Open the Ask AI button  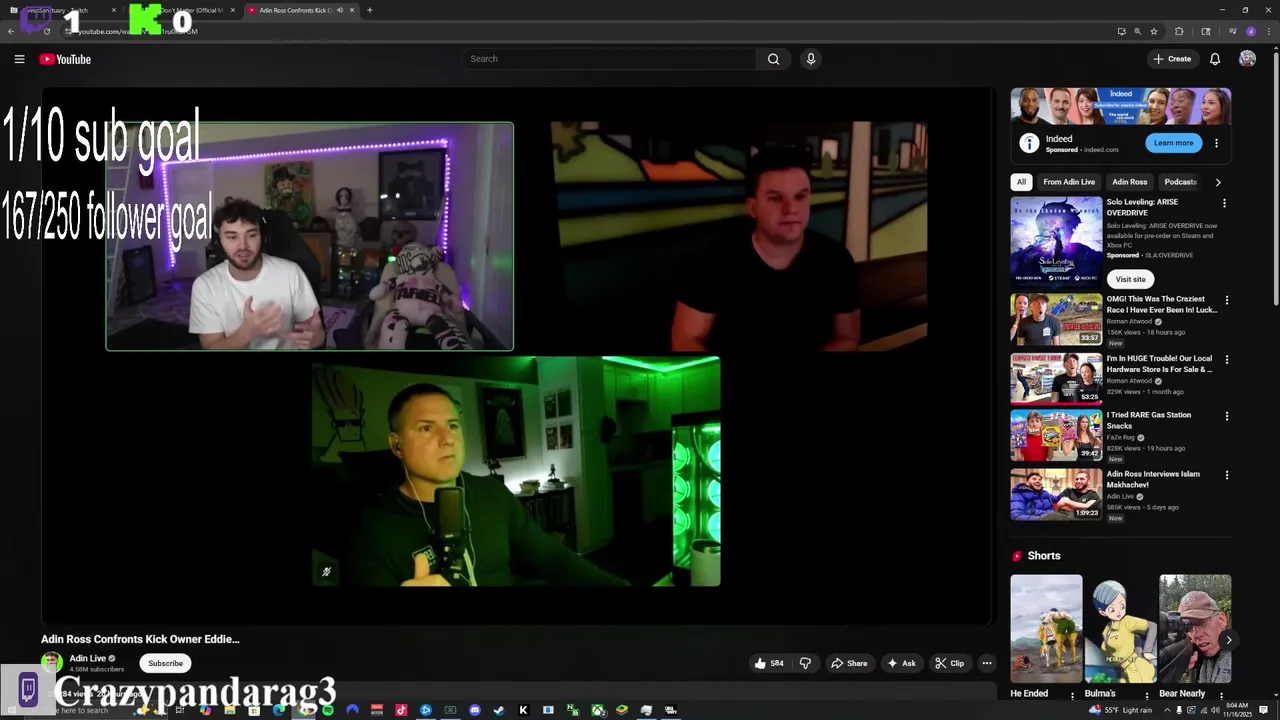(901, 663)
